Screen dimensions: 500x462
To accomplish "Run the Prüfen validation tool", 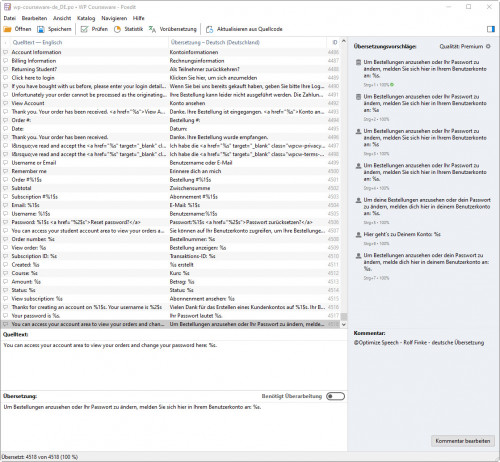I will (94, 29).
